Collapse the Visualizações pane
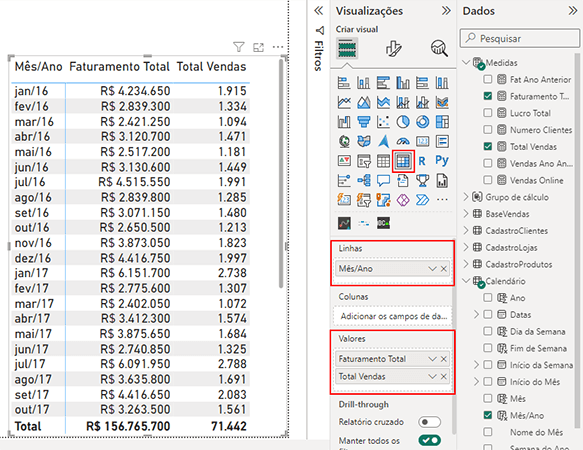583x450 pixels. [446, 11]
